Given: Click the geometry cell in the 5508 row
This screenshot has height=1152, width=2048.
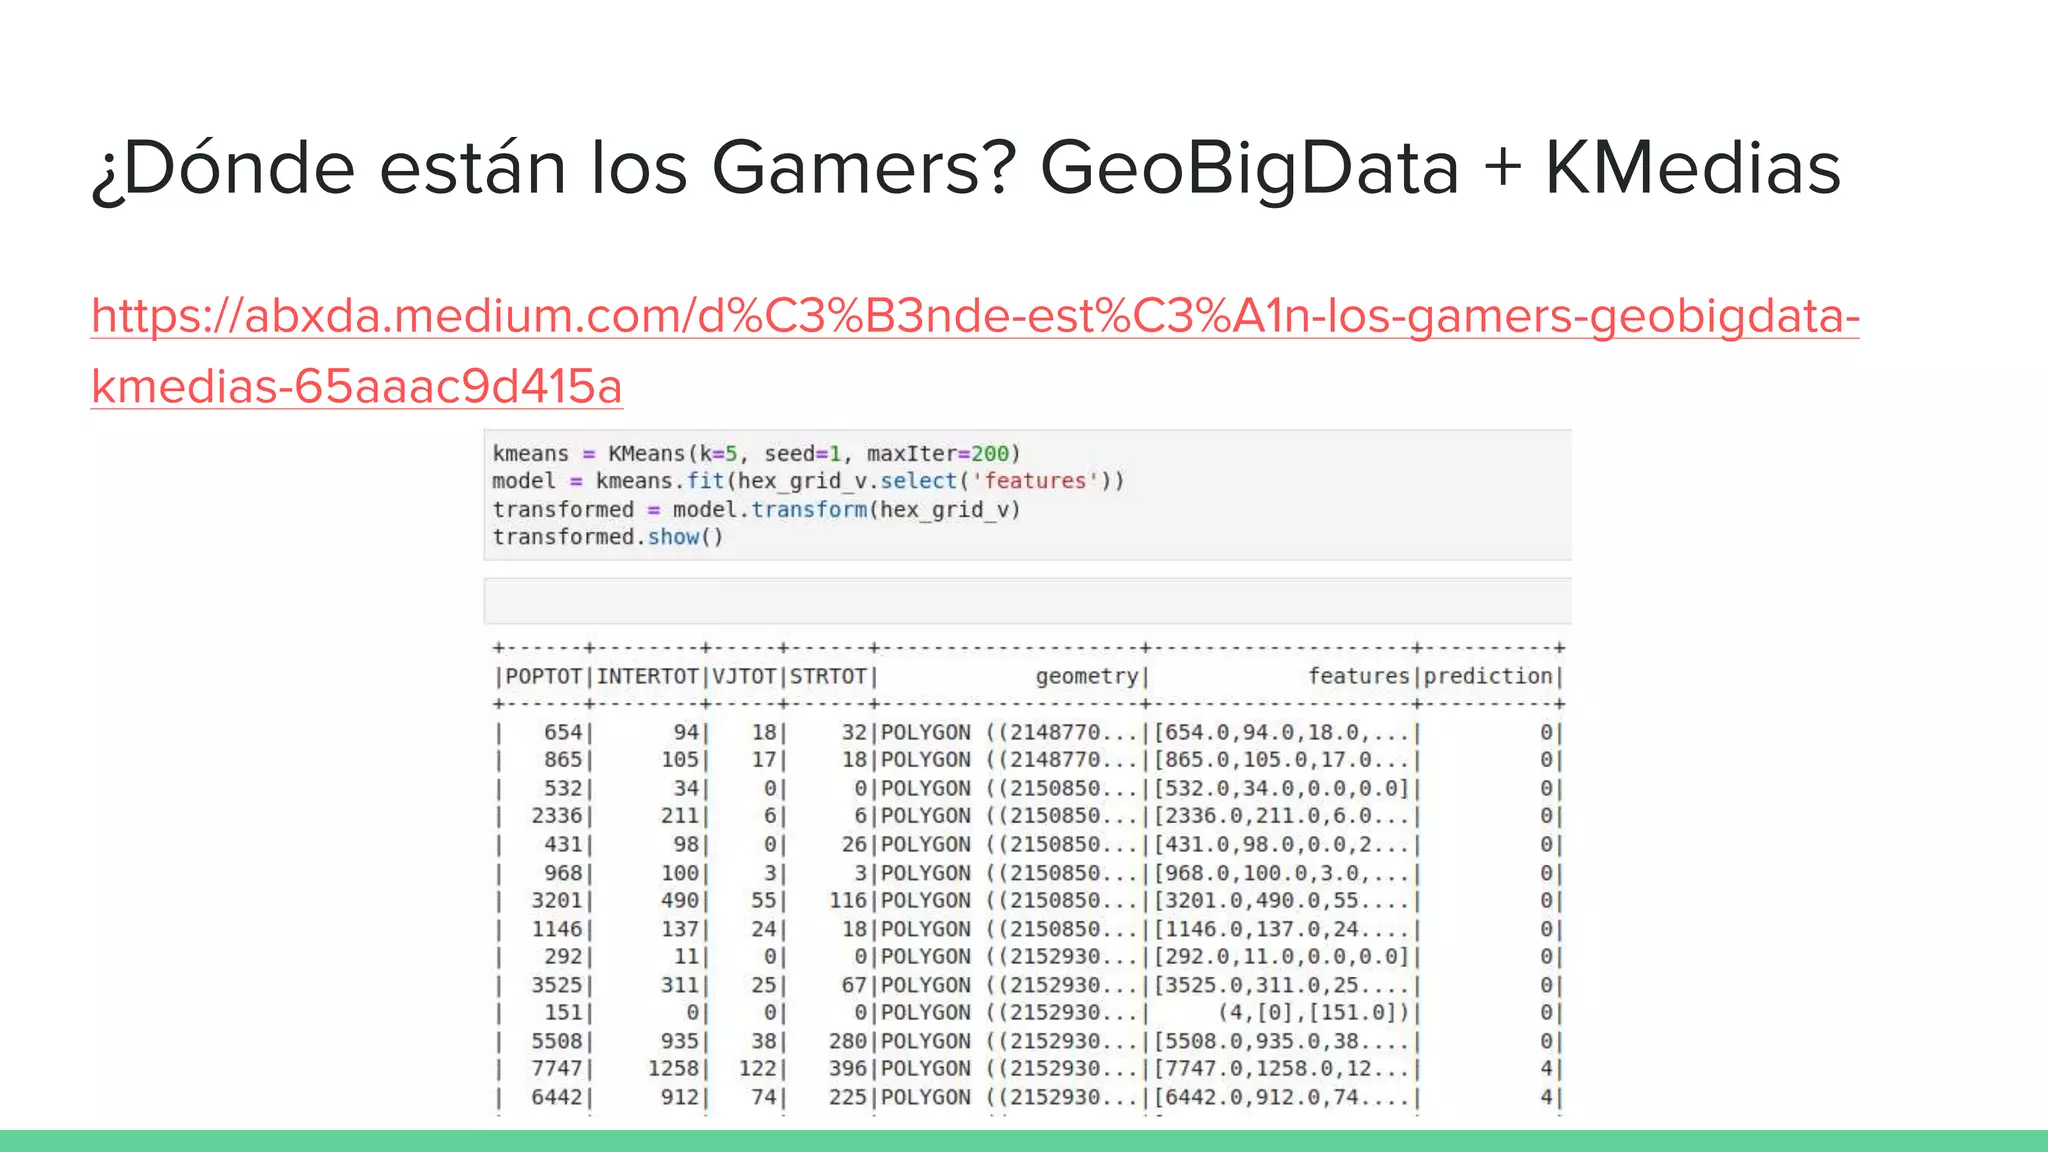Looking at the screenshot, I should click(1009, 1041).
